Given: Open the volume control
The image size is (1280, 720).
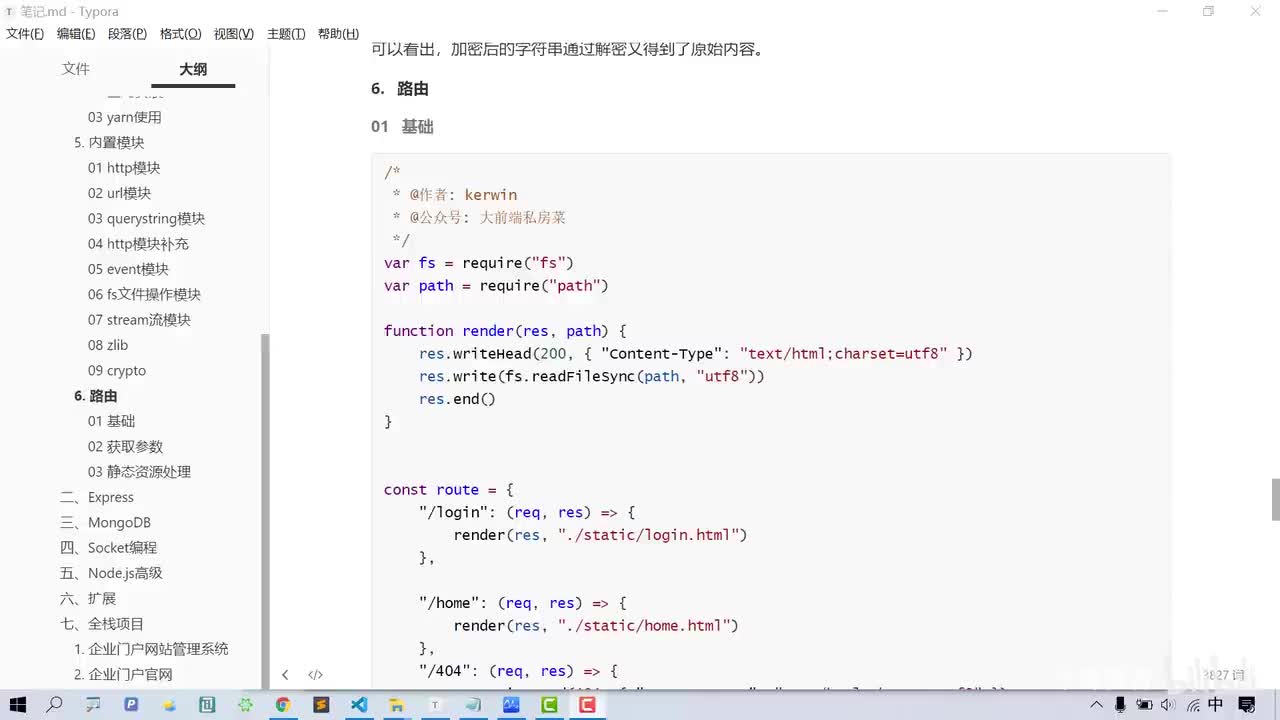Looking at the screenshot, I should tap(1167, 705).
